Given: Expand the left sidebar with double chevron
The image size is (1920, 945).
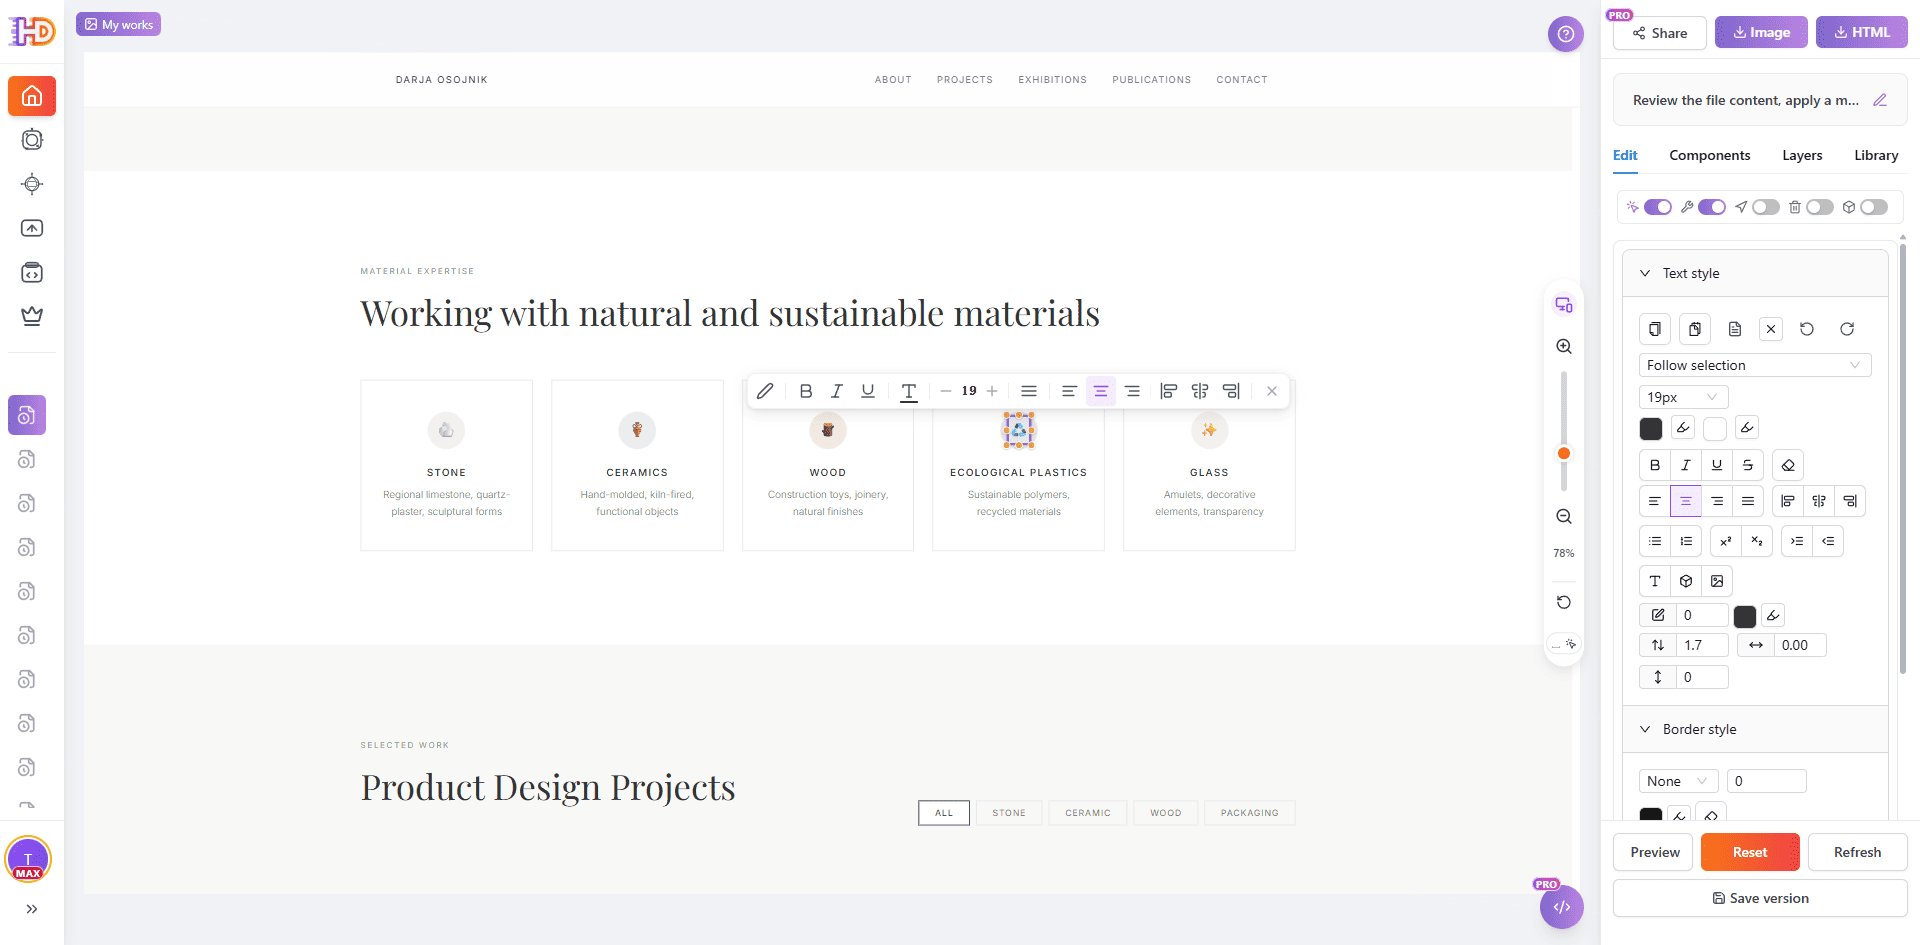Looking at the screenshot, I should [x=32, y=909].
